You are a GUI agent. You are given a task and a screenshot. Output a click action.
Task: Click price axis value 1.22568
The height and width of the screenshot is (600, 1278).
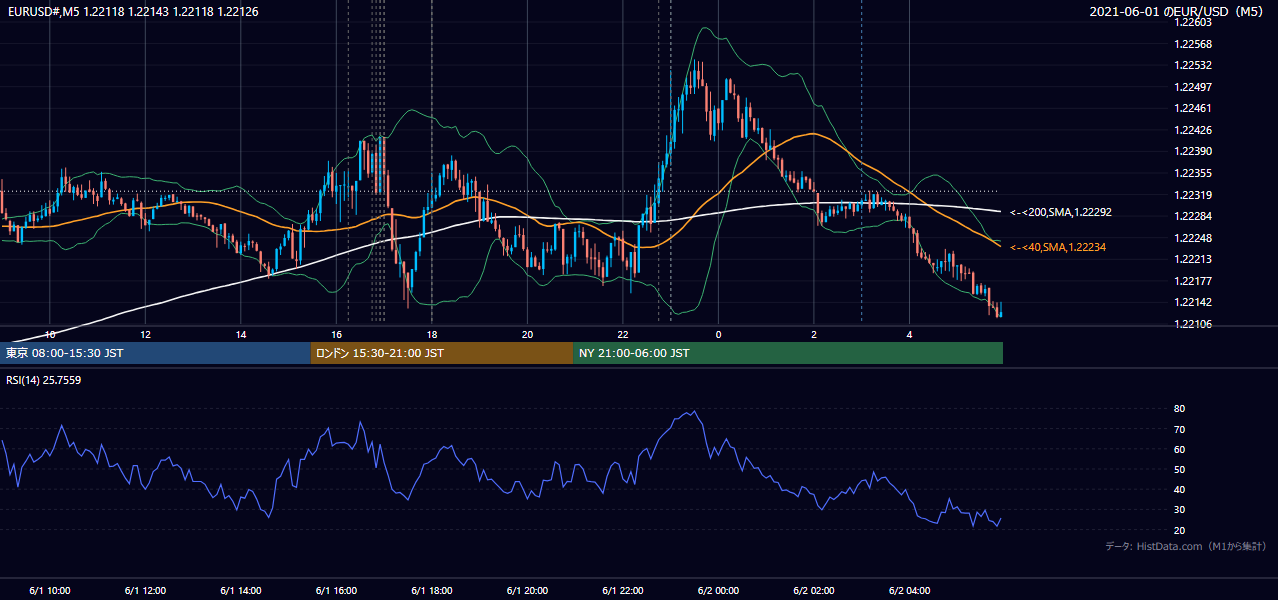1193,44
